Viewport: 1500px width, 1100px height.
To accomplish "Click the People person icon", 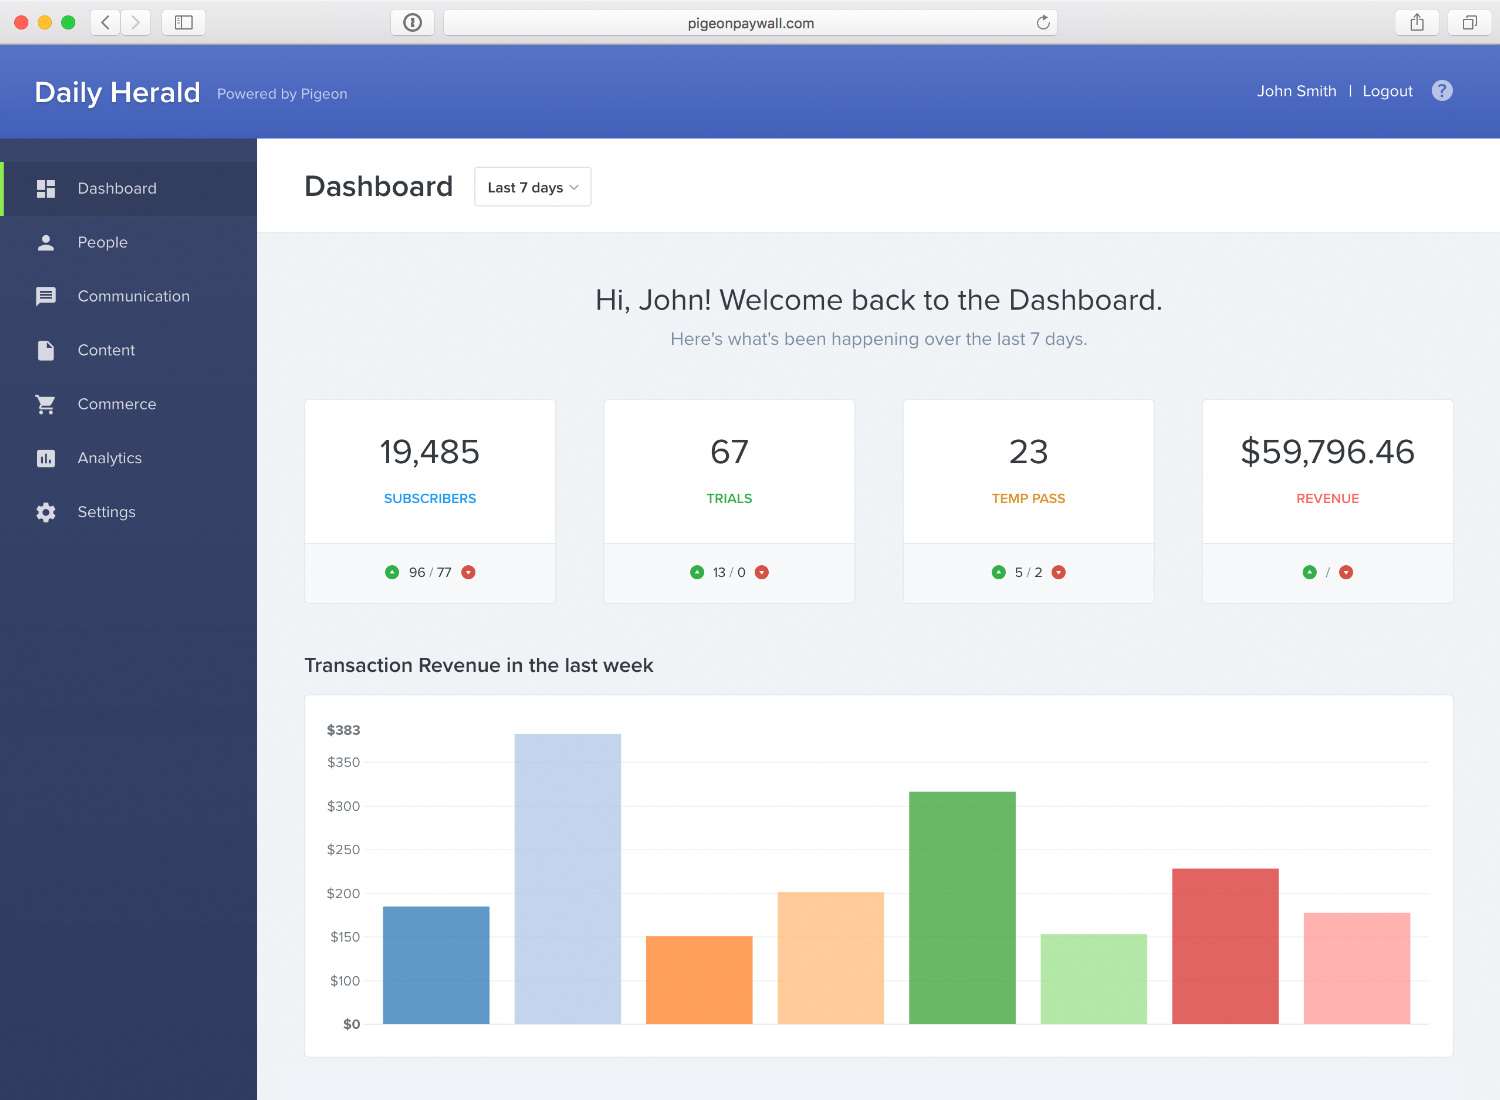I will pos(46,243).
